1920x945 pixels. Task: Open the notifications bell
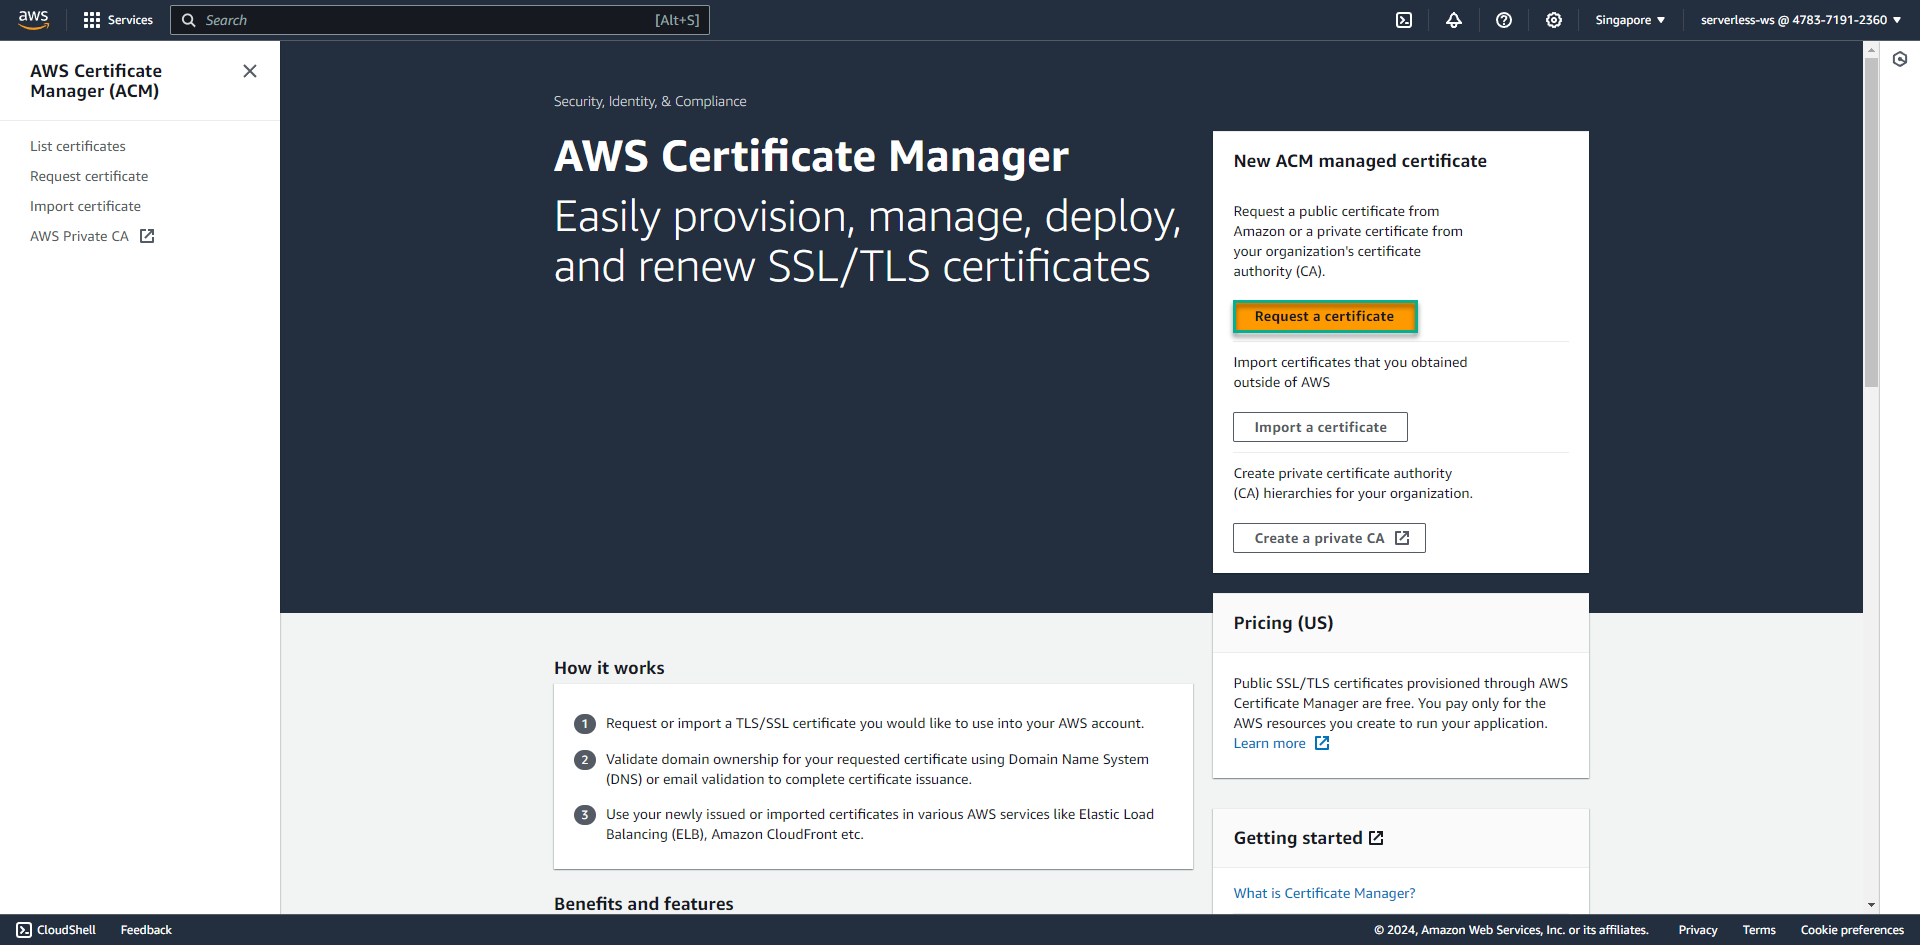1454,20
